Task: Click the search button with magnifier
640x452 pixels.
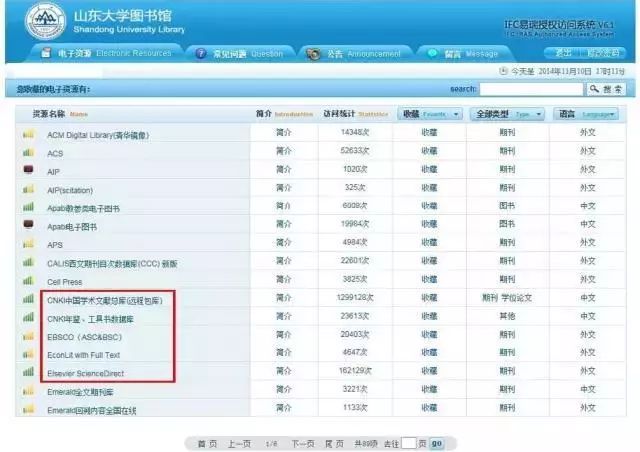Action: (x=606, y=89)
